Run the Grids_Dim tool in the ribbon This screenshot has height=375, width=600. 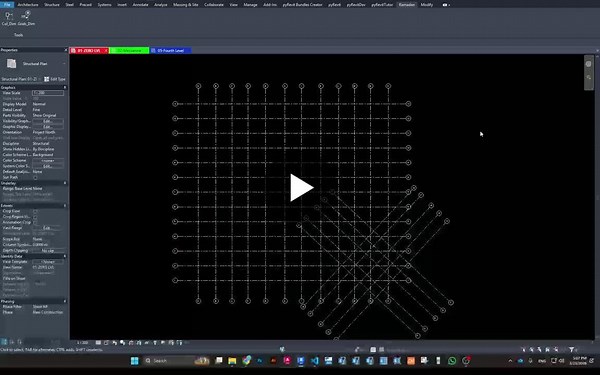26,18
